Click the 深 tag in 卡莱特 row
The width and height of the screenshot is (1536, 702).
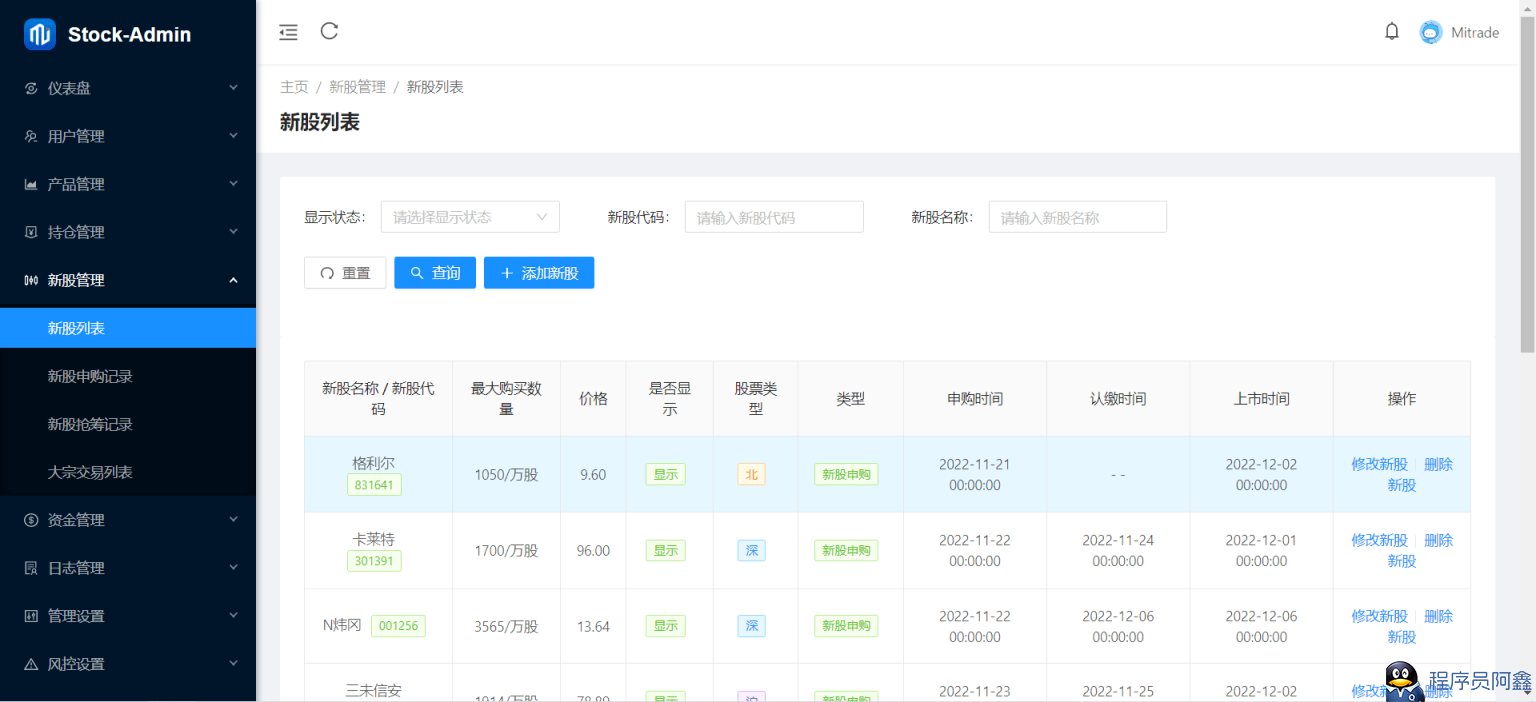752,550
